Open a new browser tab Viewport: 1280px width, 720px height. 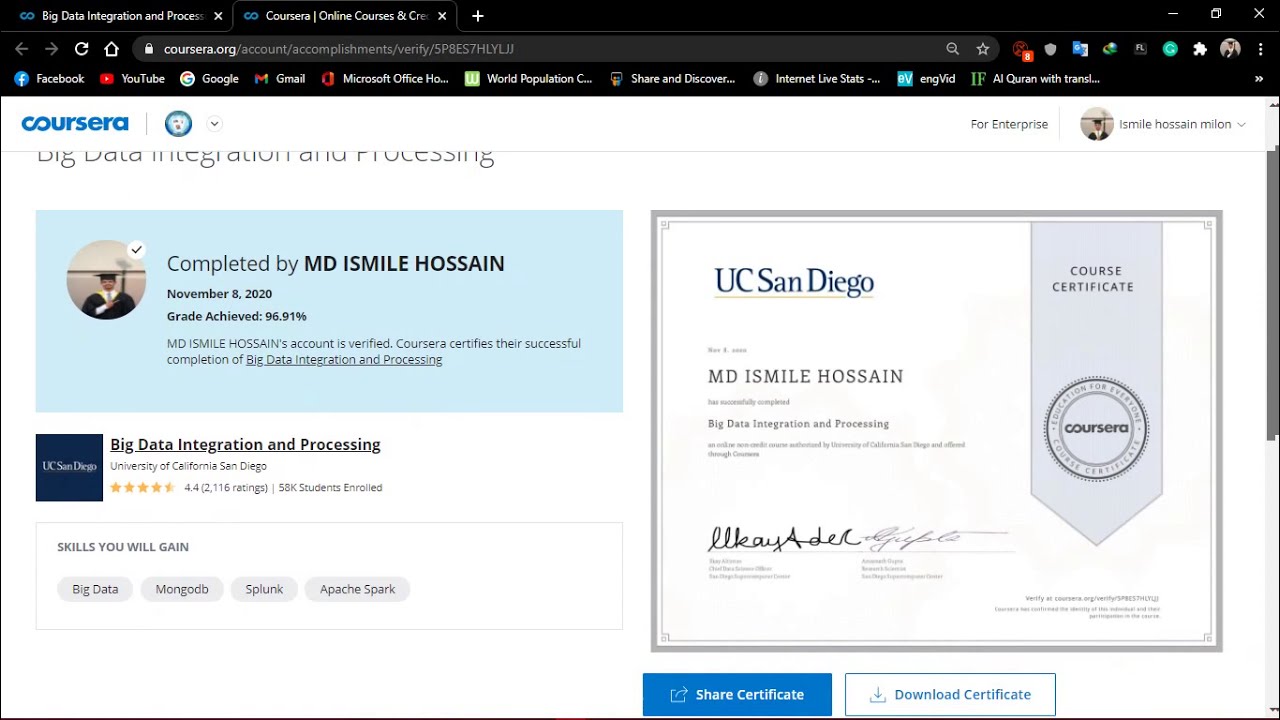(477, 16)
